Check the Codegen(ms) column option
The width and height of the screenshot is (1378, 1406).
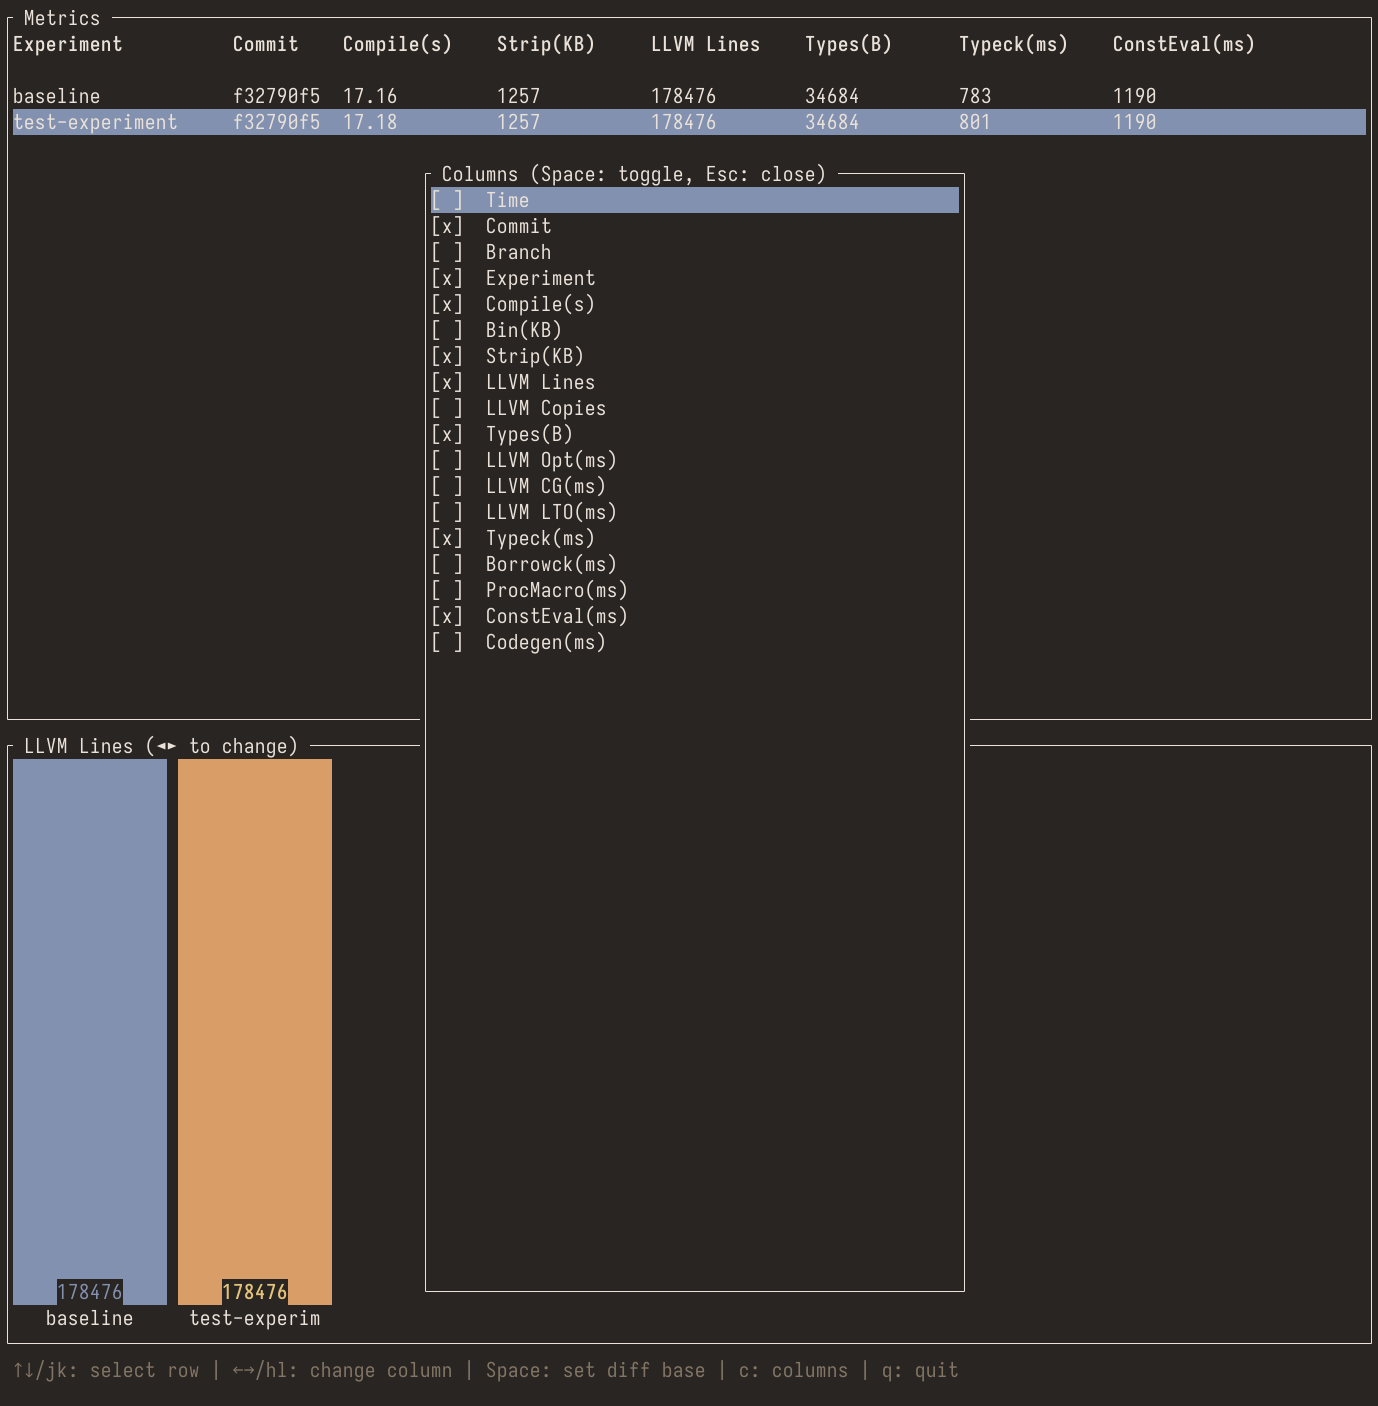coord(447,642)
